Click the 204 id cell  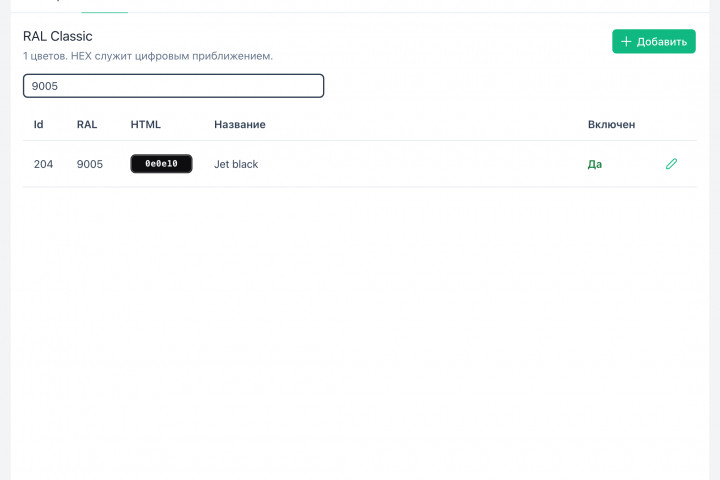click(43, 164)
